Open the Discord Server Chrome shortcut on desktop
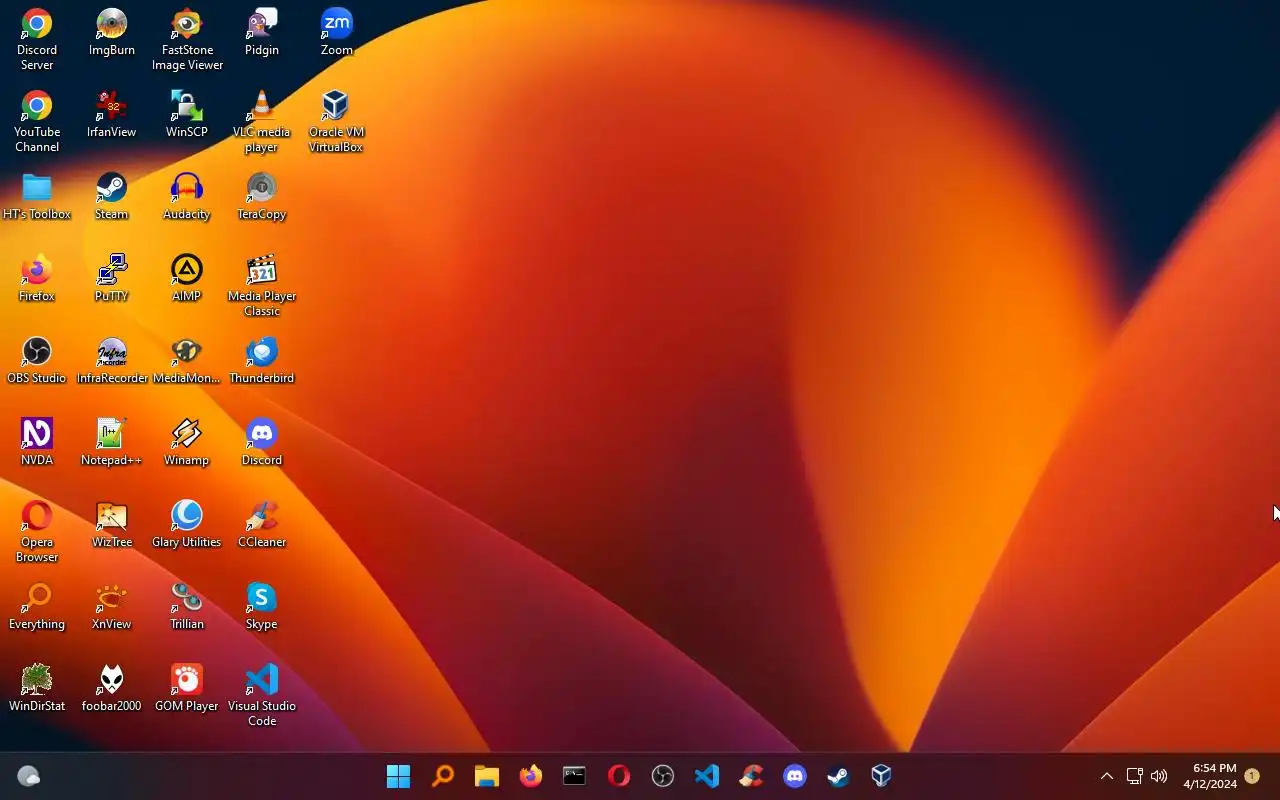 coord(37,40)
